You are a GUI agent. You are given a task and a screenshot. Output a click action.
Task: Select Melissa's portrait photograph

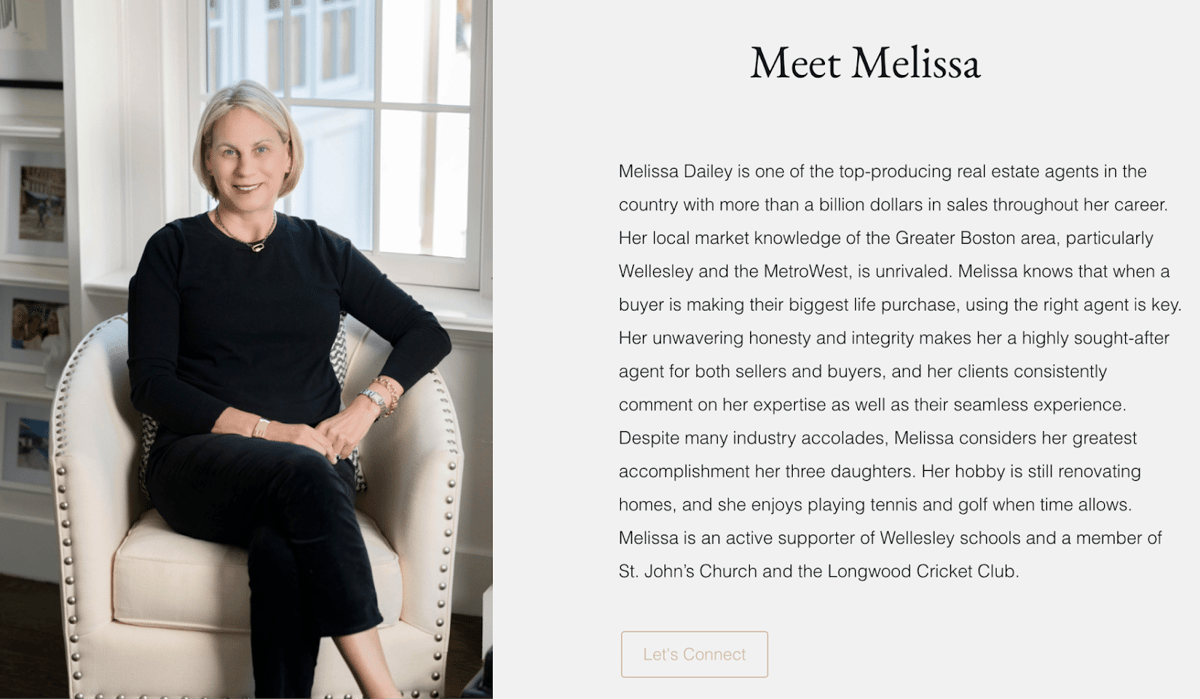[250, 350]
